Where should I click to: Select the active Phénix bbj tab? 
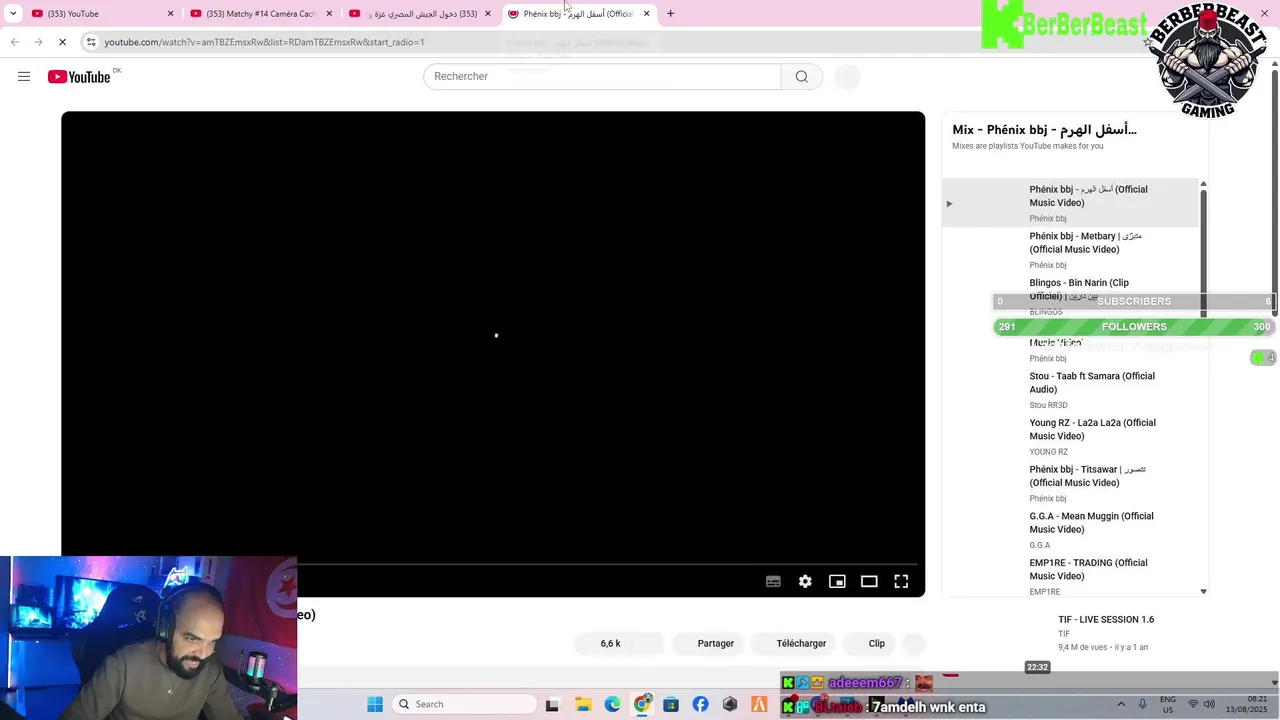coord(578,14)
